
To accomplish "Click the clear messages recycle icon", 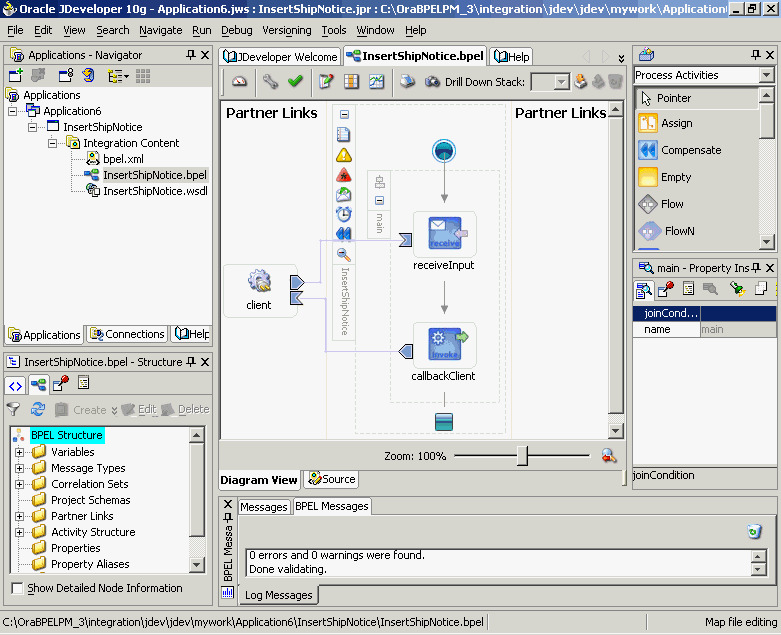I will pos(754,531).
